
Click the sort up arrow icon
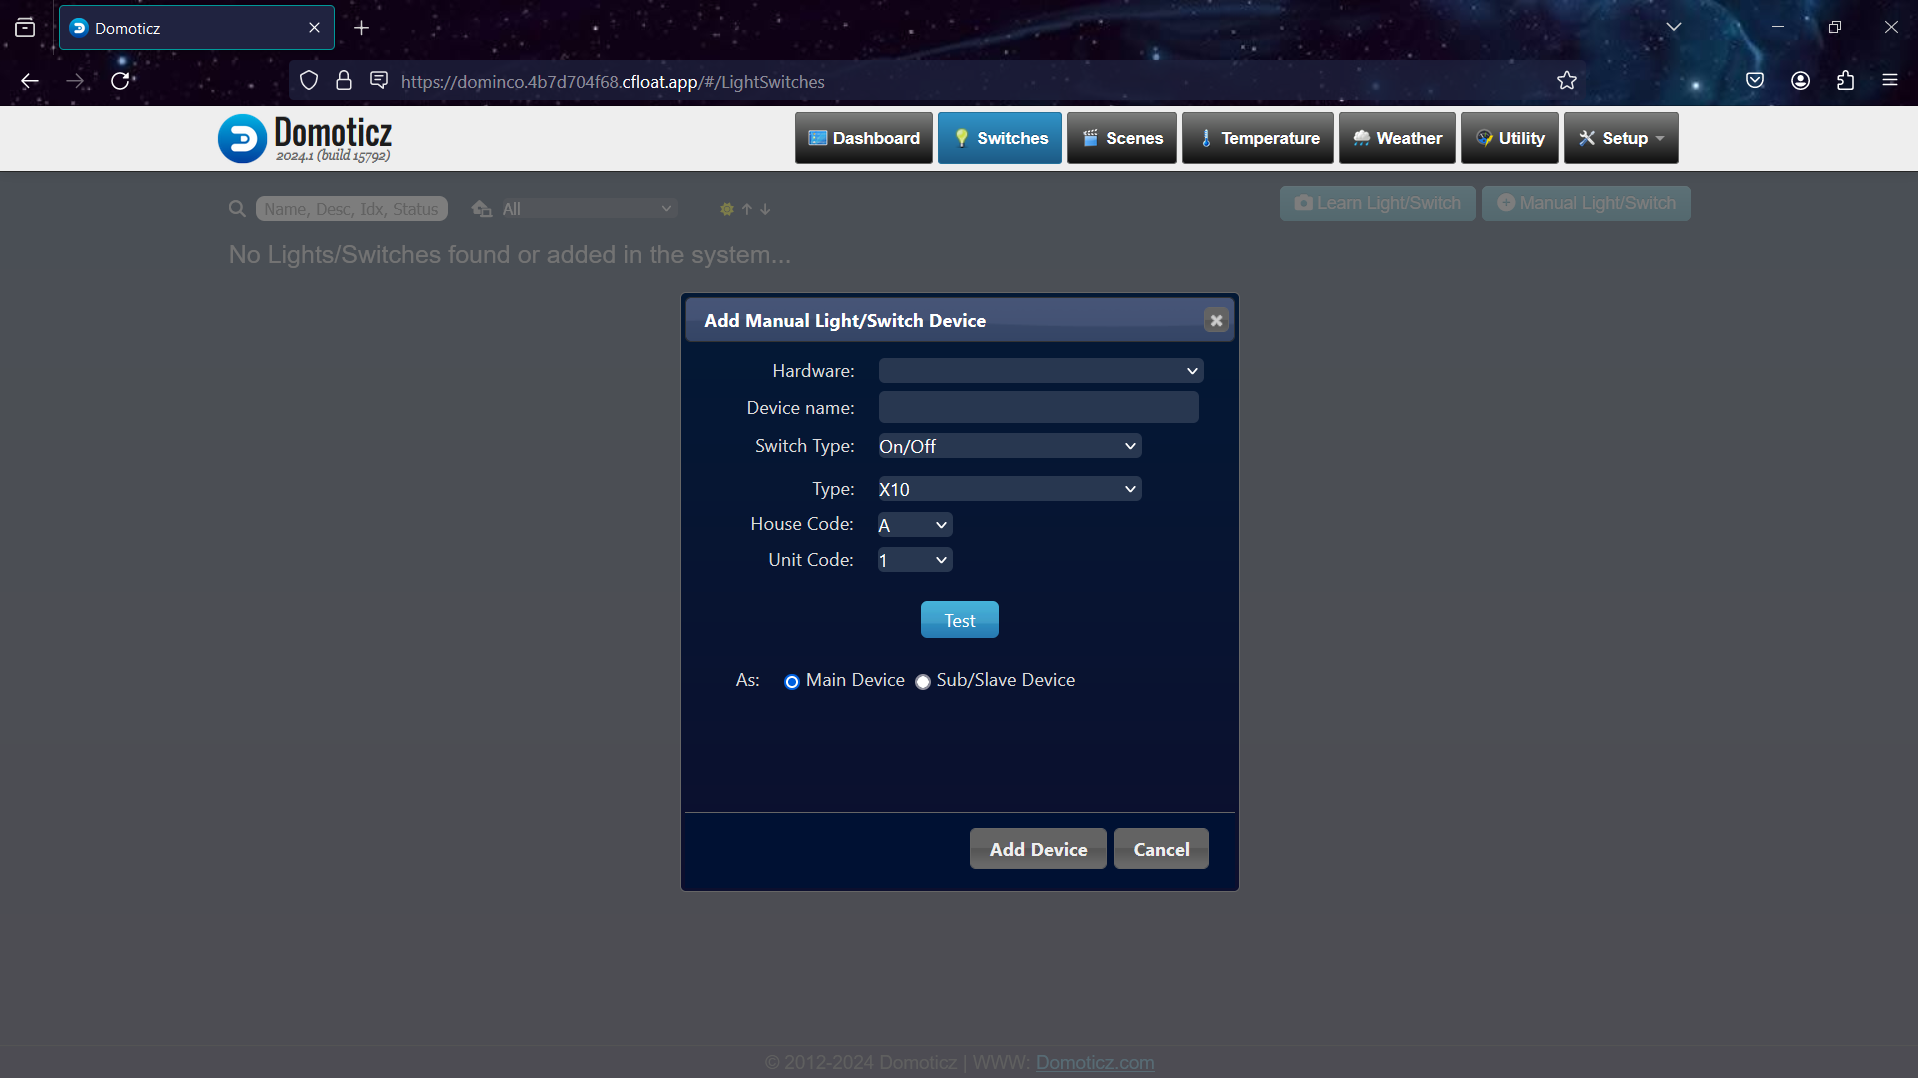[747, 209]
